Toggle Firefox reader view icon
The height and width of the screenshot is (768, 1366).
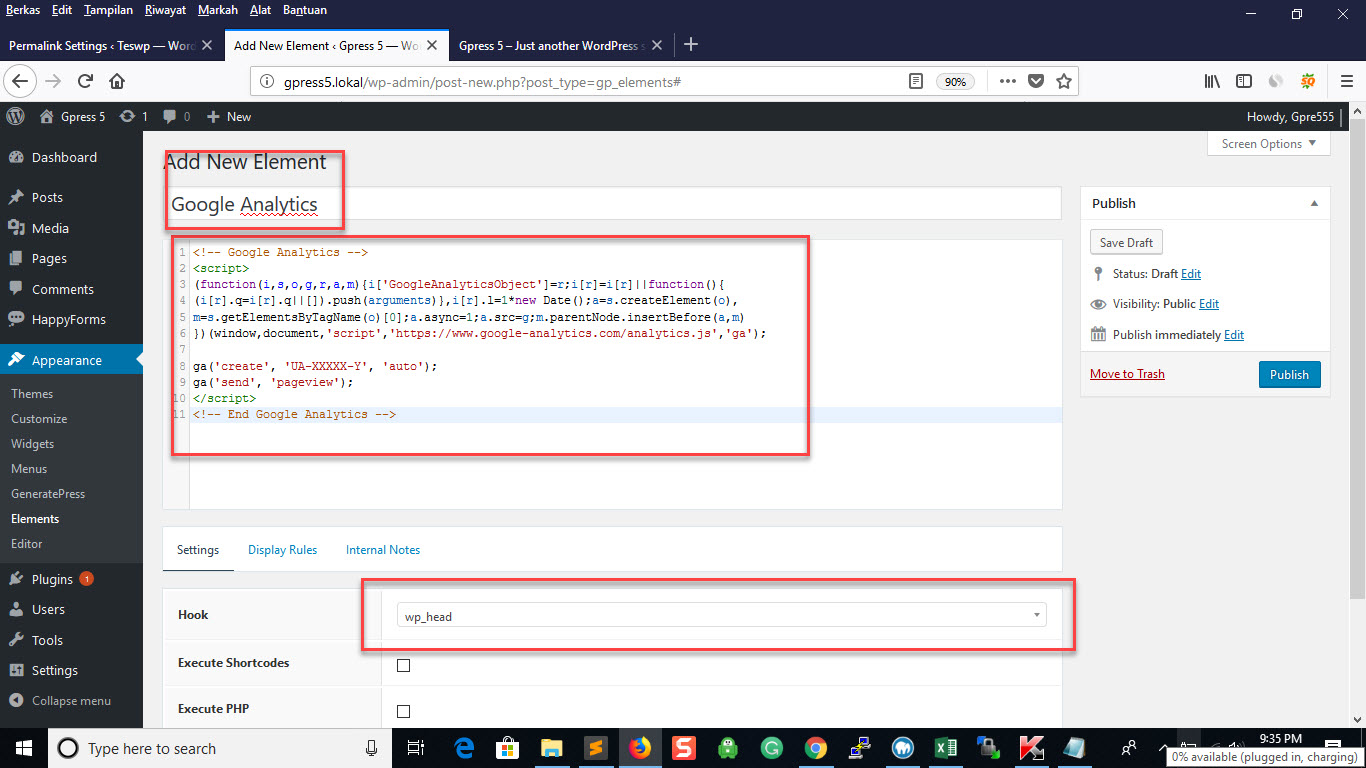[915, 82]
